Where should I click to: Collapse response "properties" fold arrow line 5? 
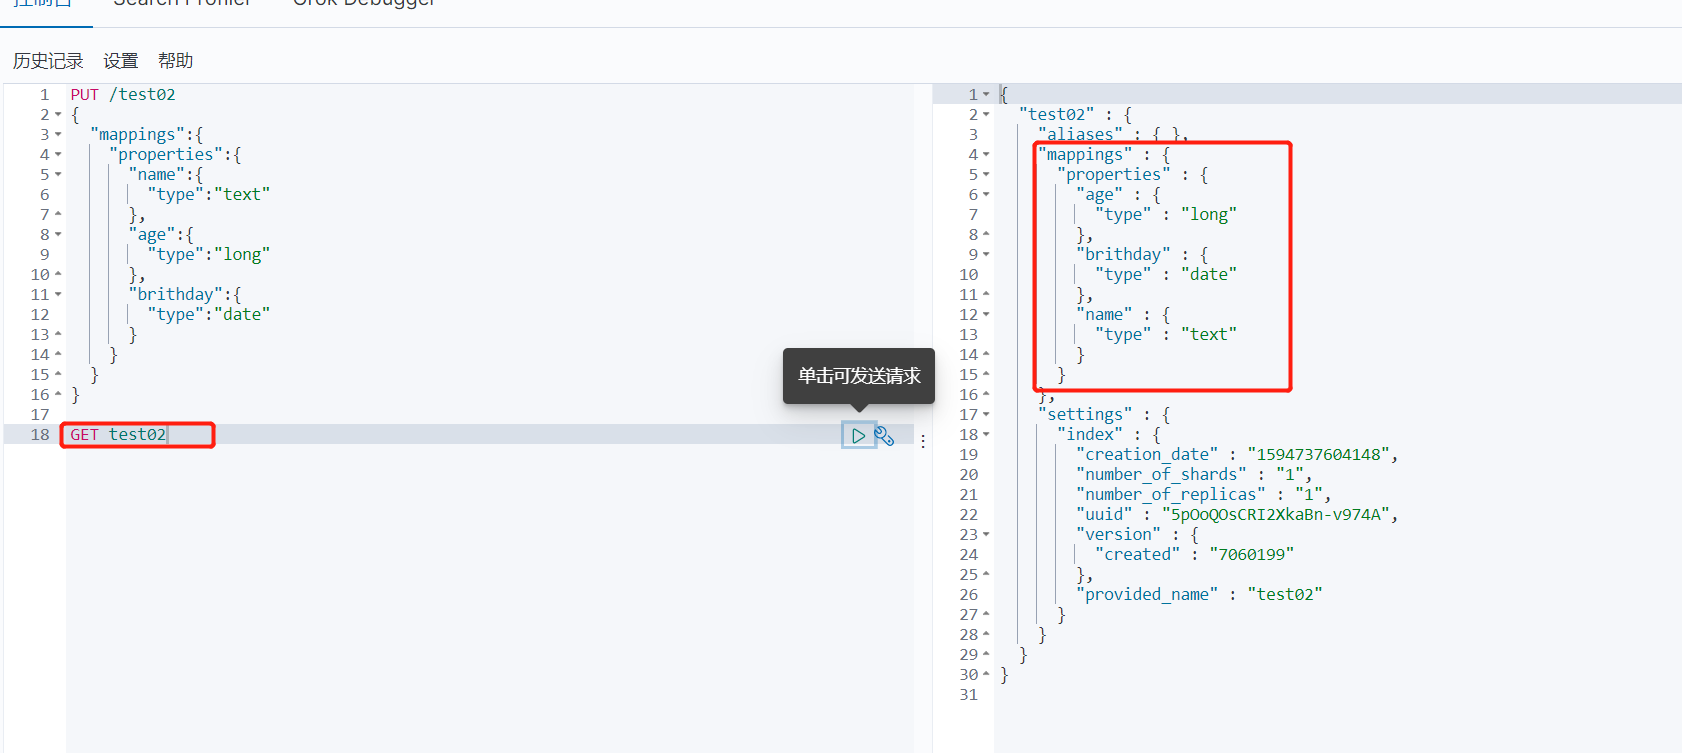986,175
